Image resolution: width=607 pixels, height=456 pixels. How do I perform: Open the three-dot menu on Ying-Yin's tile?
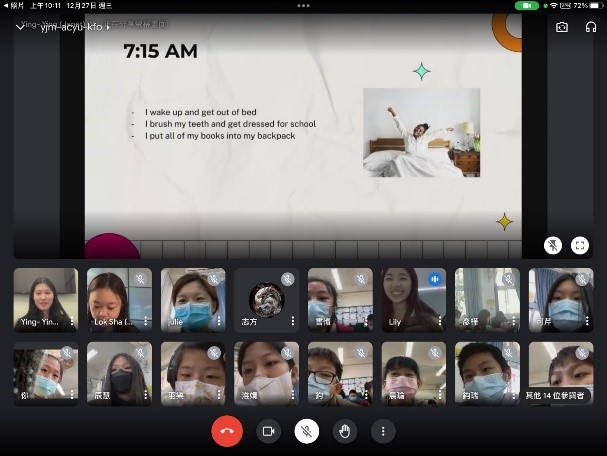click(72, 321)
